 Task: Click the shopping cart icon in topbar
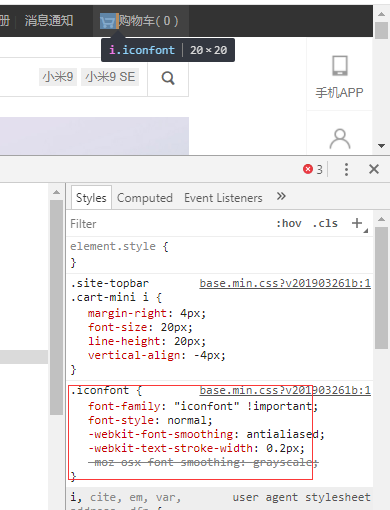(x=108, y=21)
